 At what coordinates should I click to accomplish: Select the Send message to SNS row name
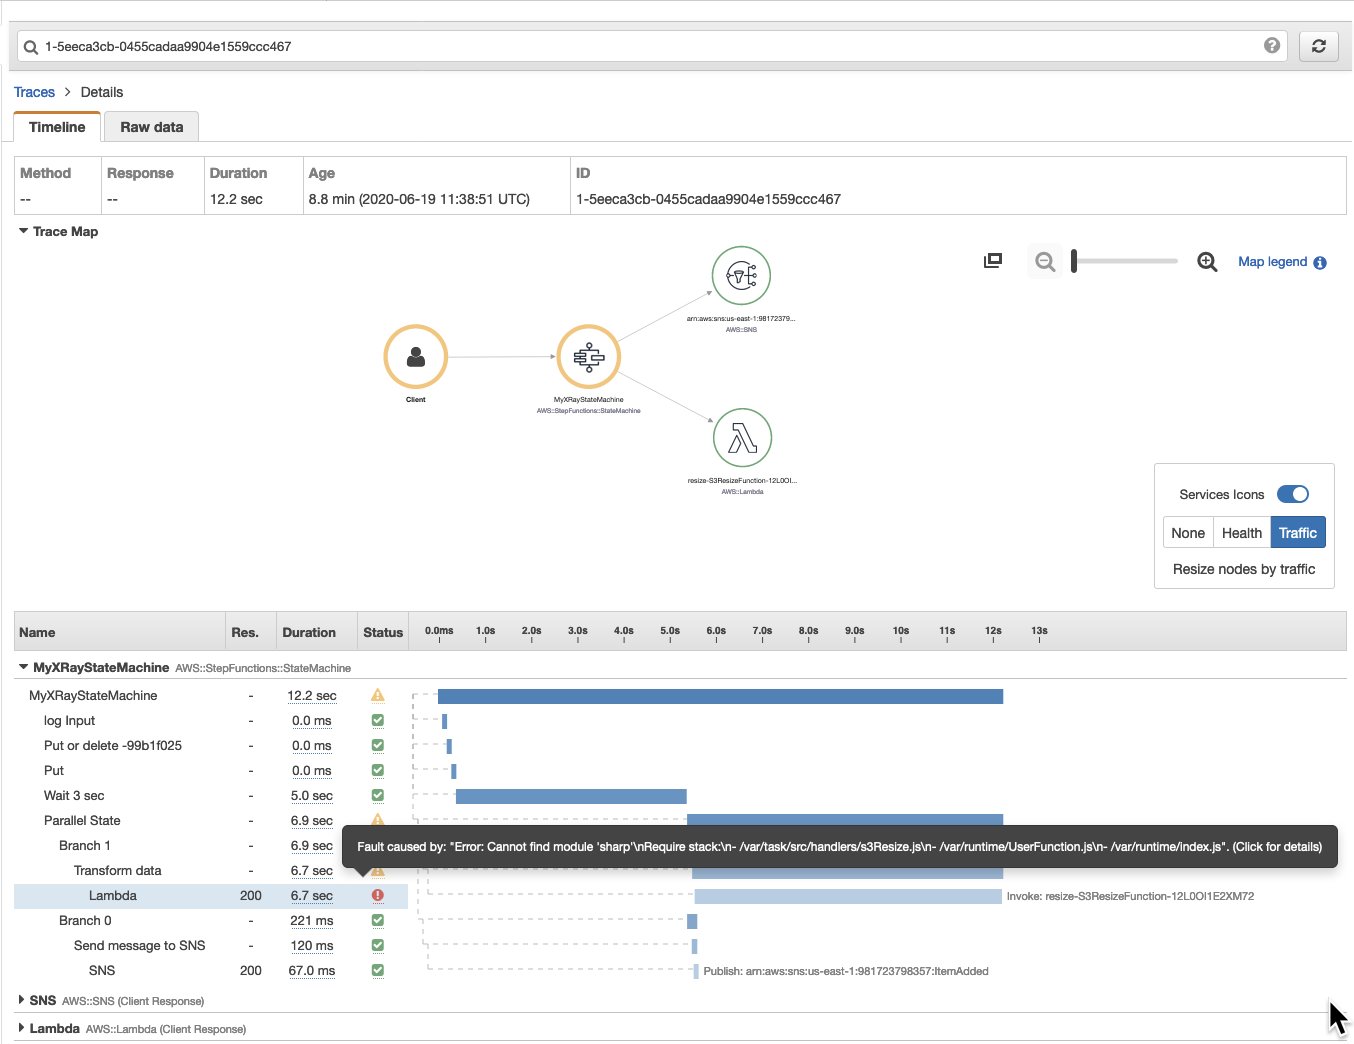pos(139,945)
